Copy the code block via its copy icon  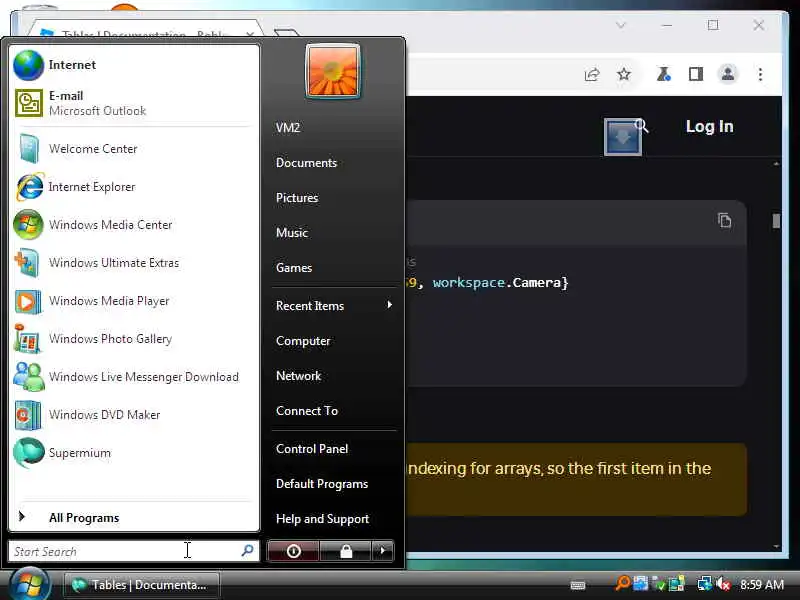(724, 220)
